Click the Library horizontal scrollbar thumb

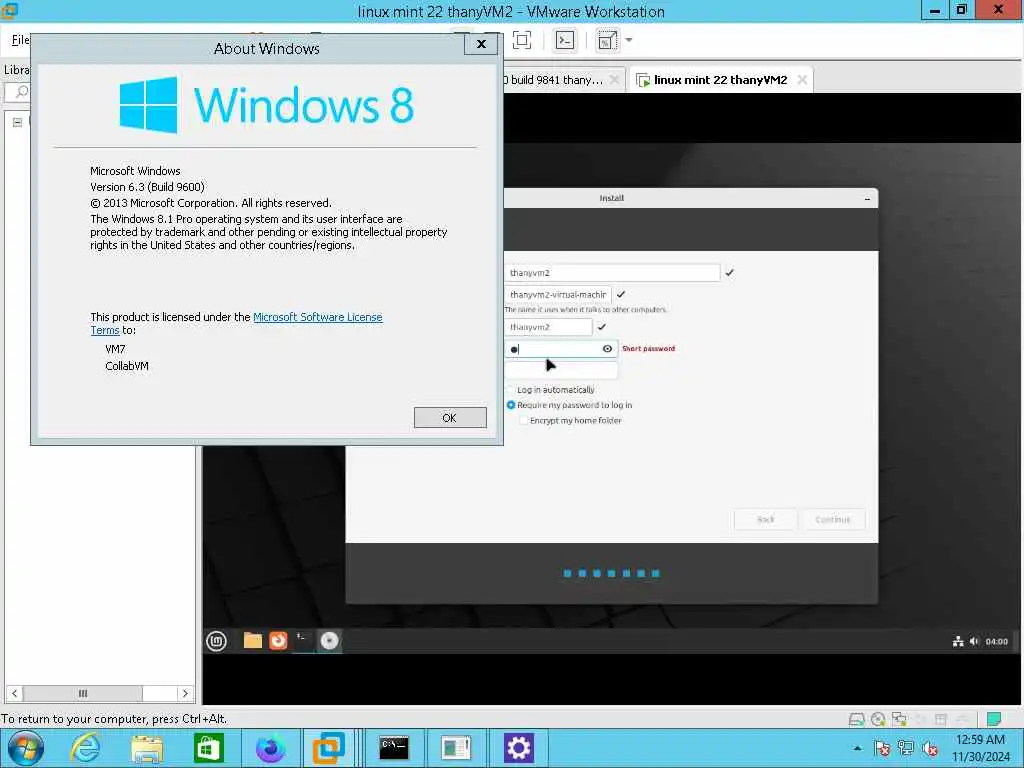(83, 694)
